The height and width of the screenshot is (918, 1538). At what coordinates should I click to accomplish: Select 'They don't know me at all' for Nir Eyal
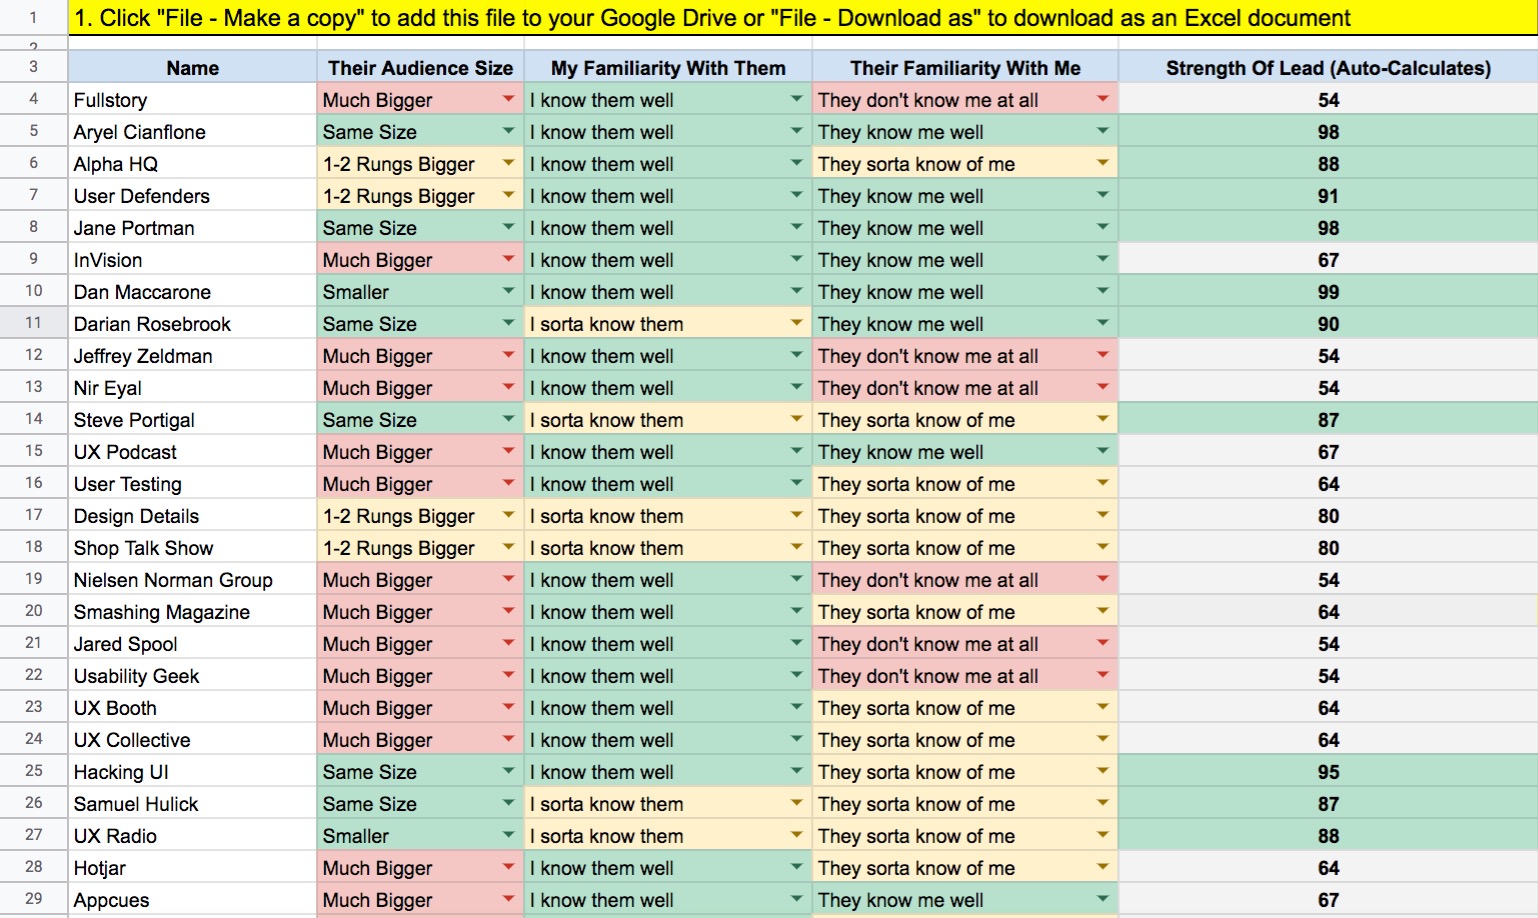click(965, 387)
